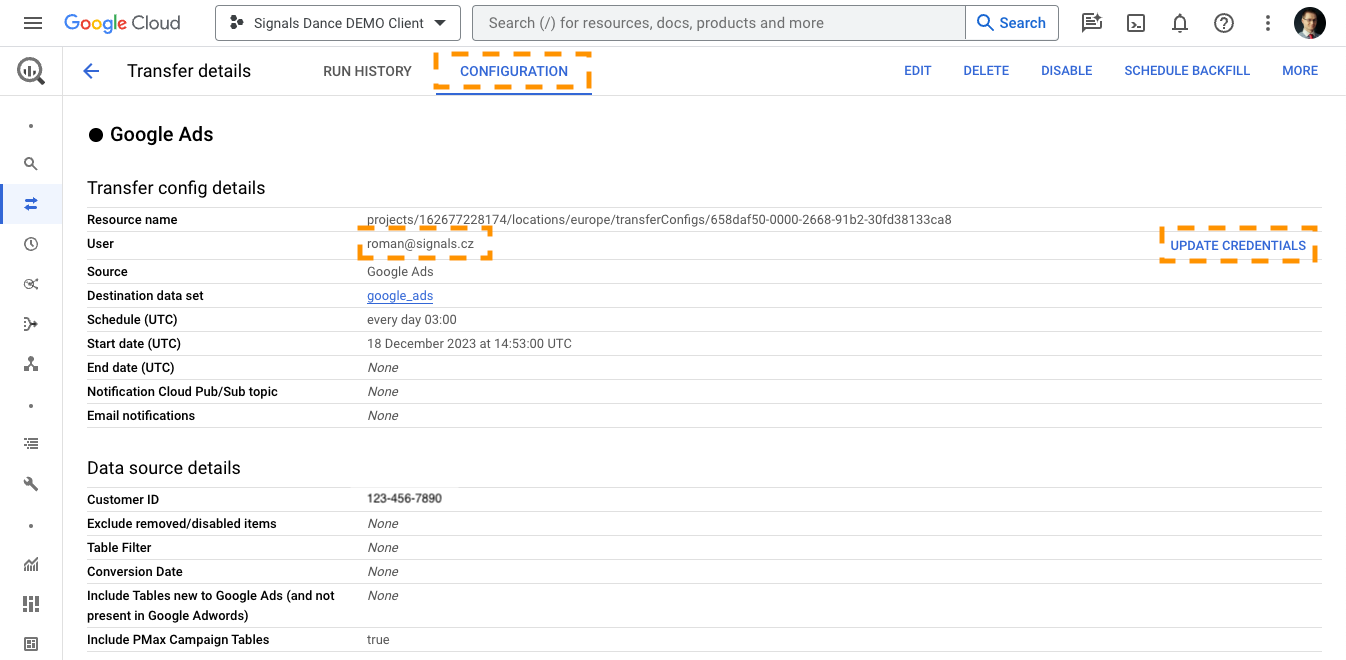Open the MORE actions menu
The width and height of the screenshot is (1346, 660).
pos(1300,71)
